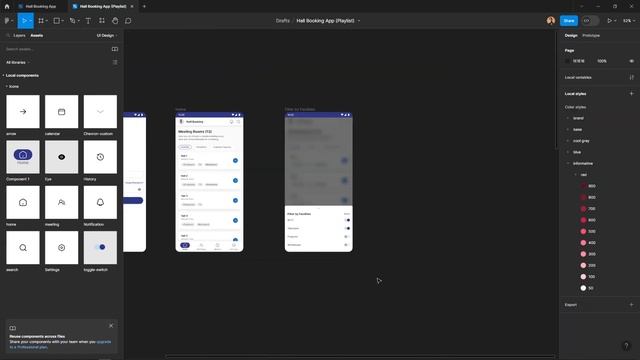Image resolution: width=640 pixels, height=360 pixels.
Task: Select the meeting component thumbnail
Action: click(x=61, y=202)
